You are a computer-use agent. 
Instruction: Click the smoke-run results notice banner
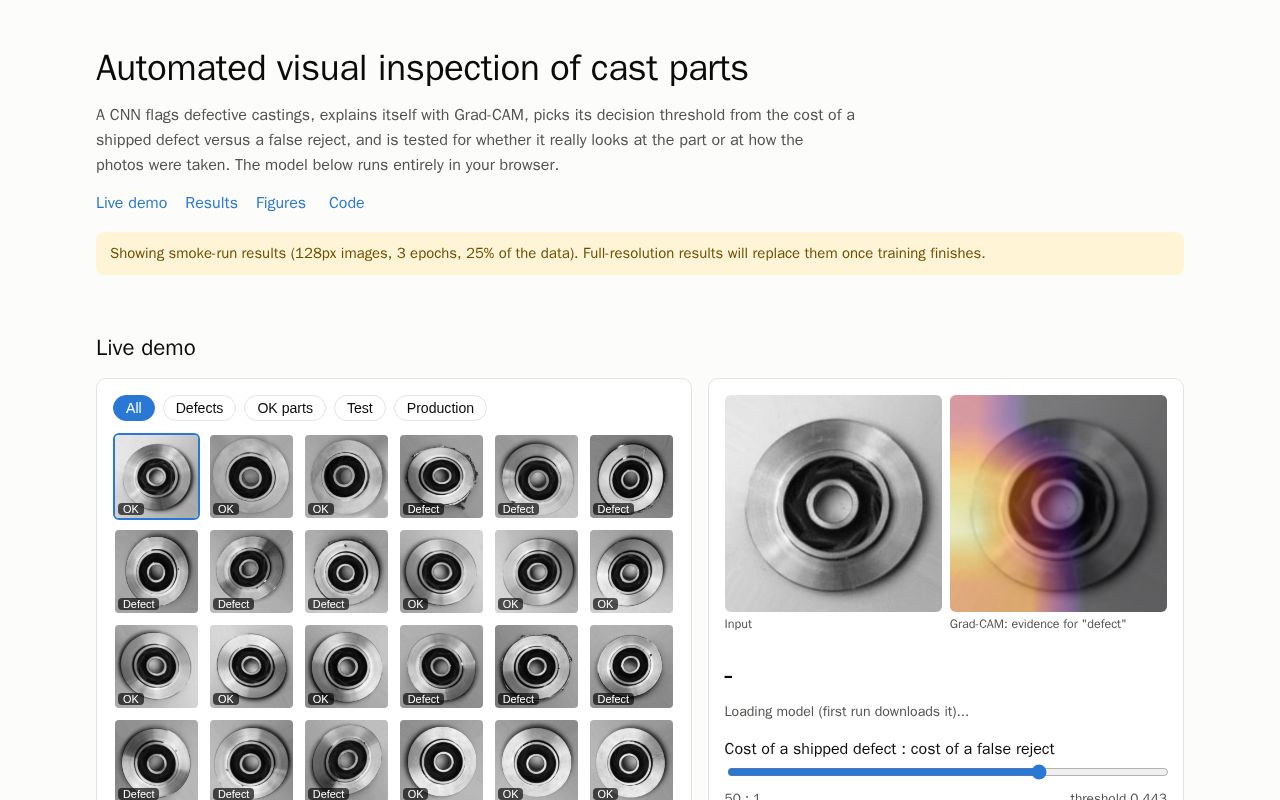coord(640,254)
